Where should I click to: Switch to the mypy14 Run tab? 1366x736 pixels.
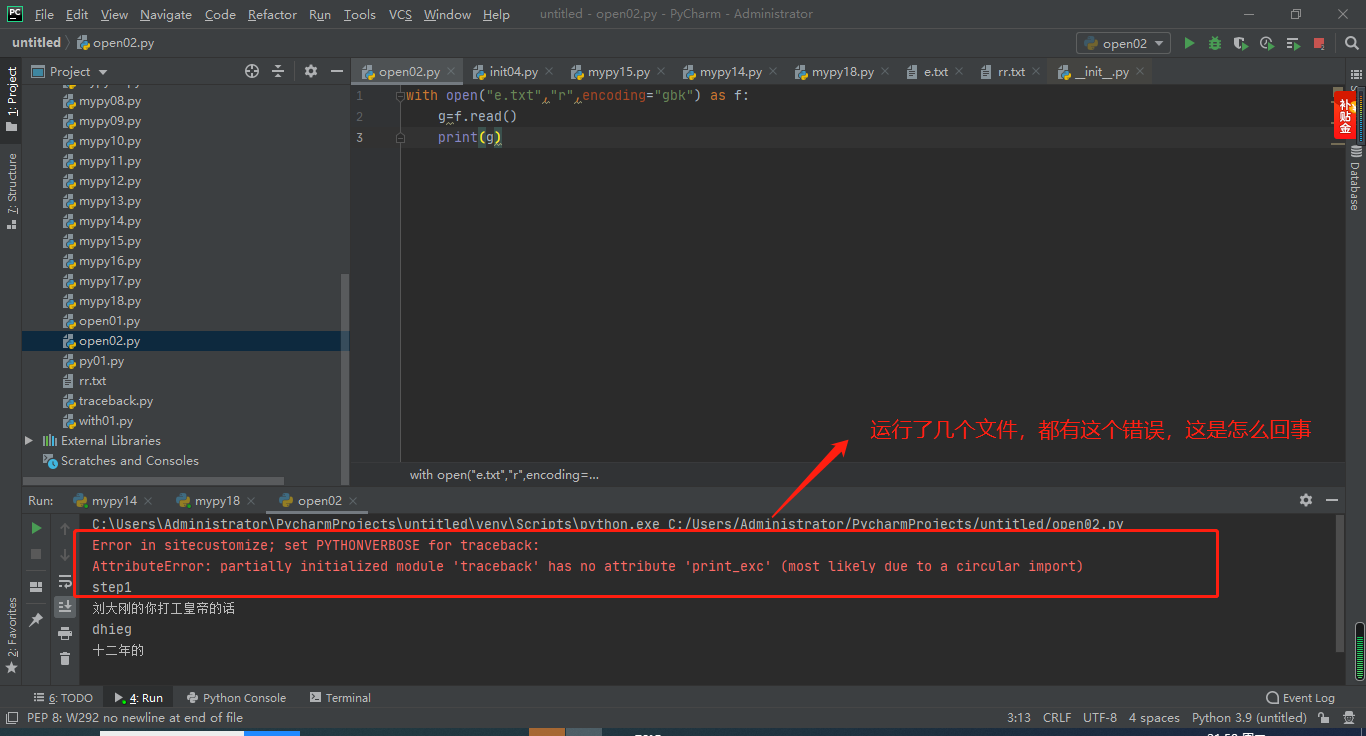click(x=113, y=501)
